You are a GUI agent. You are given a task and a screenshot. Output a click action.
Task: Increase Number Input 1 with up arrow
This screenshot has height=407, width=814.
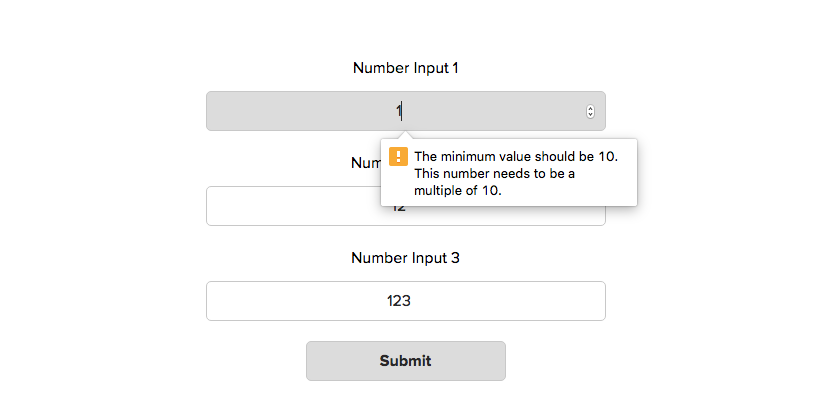[x=590, y=108]
